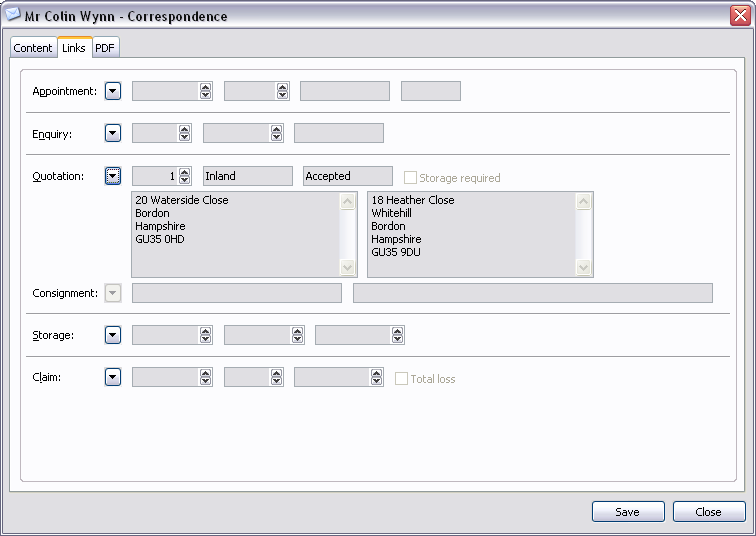
Task: Click the first Appointment field spinner
Action: click(206, 91)
